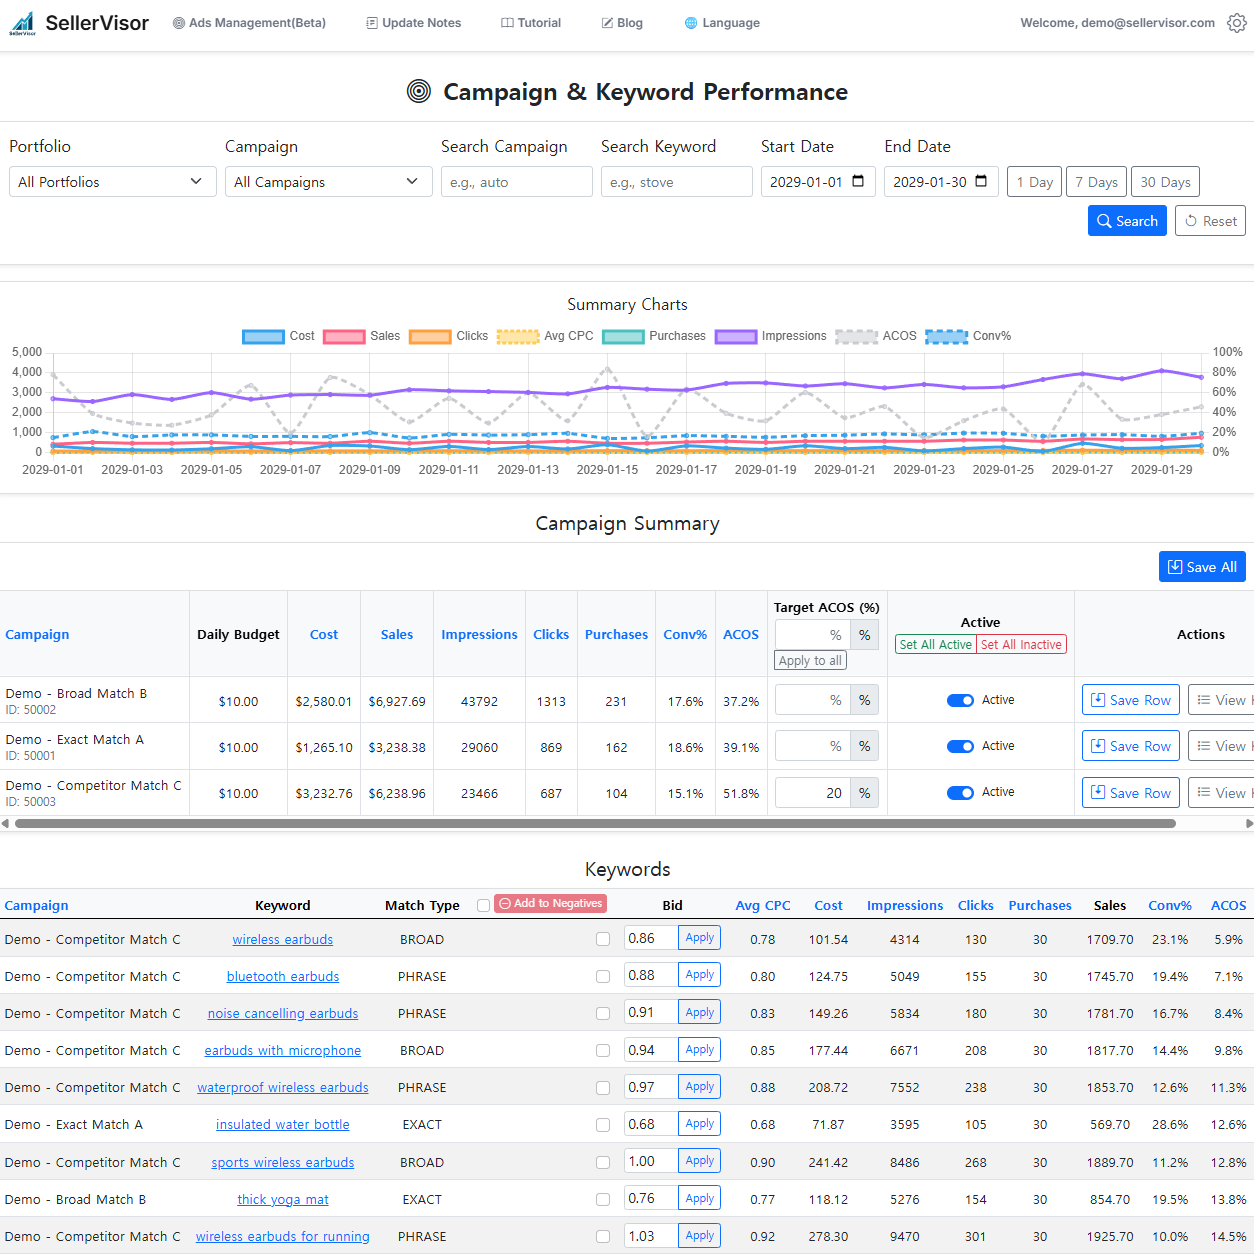This screenshot has height=1258, width=1254.
Task: Click Set All Inactive button
Action: [x=1021, y=645]
